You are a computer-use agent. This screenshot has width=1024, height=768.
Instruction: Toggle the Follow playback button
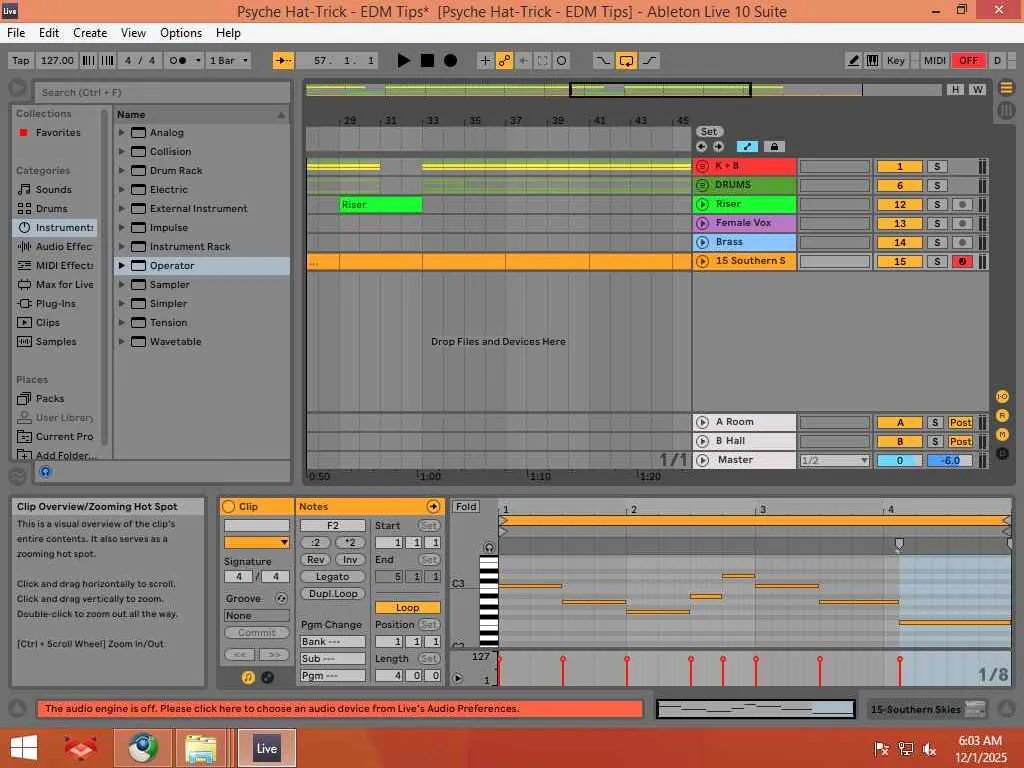tap(283, 61)
